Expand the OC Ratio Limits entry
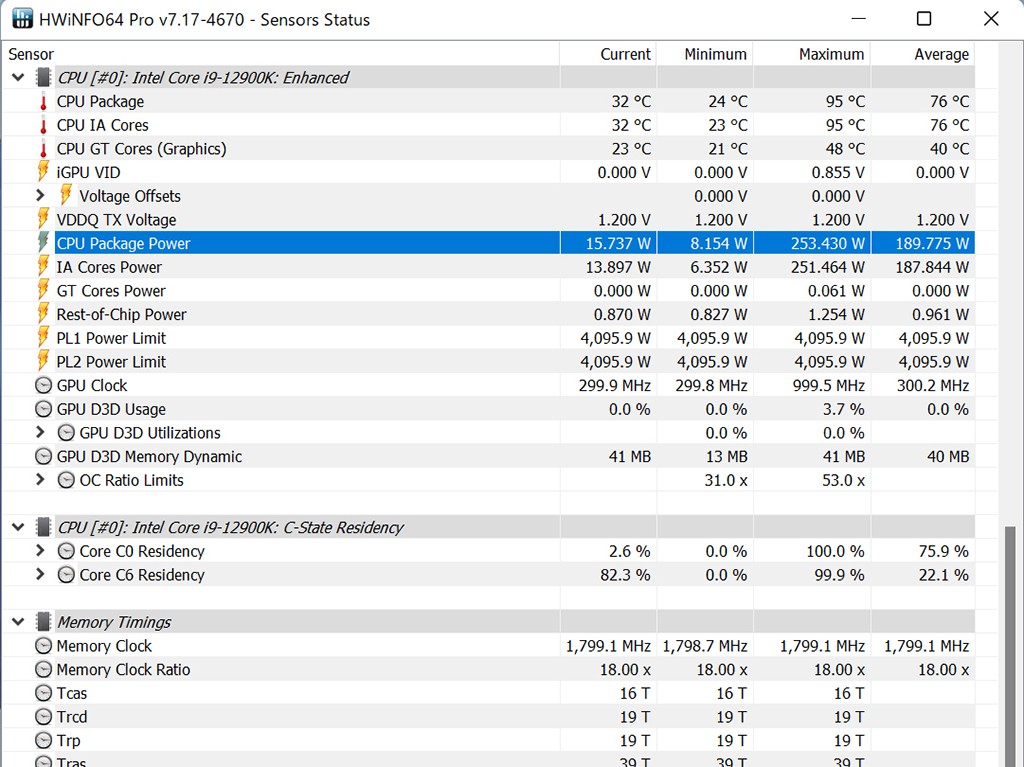 click(x=40, y=480)
